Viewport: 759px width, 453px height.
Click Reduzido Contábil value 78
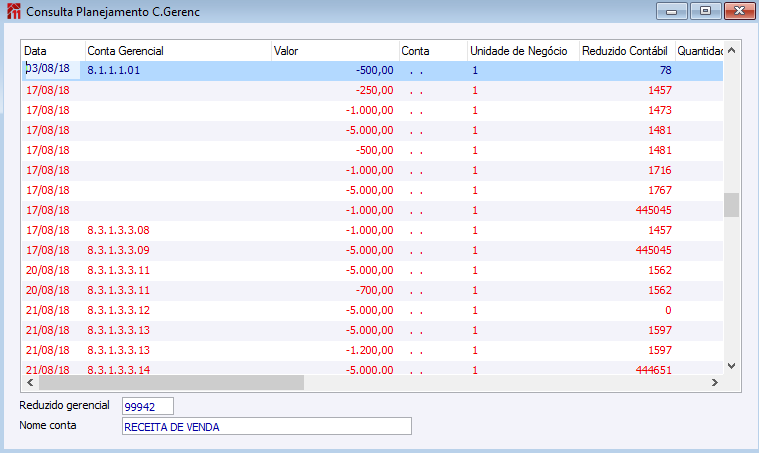(x=666, y=70)
